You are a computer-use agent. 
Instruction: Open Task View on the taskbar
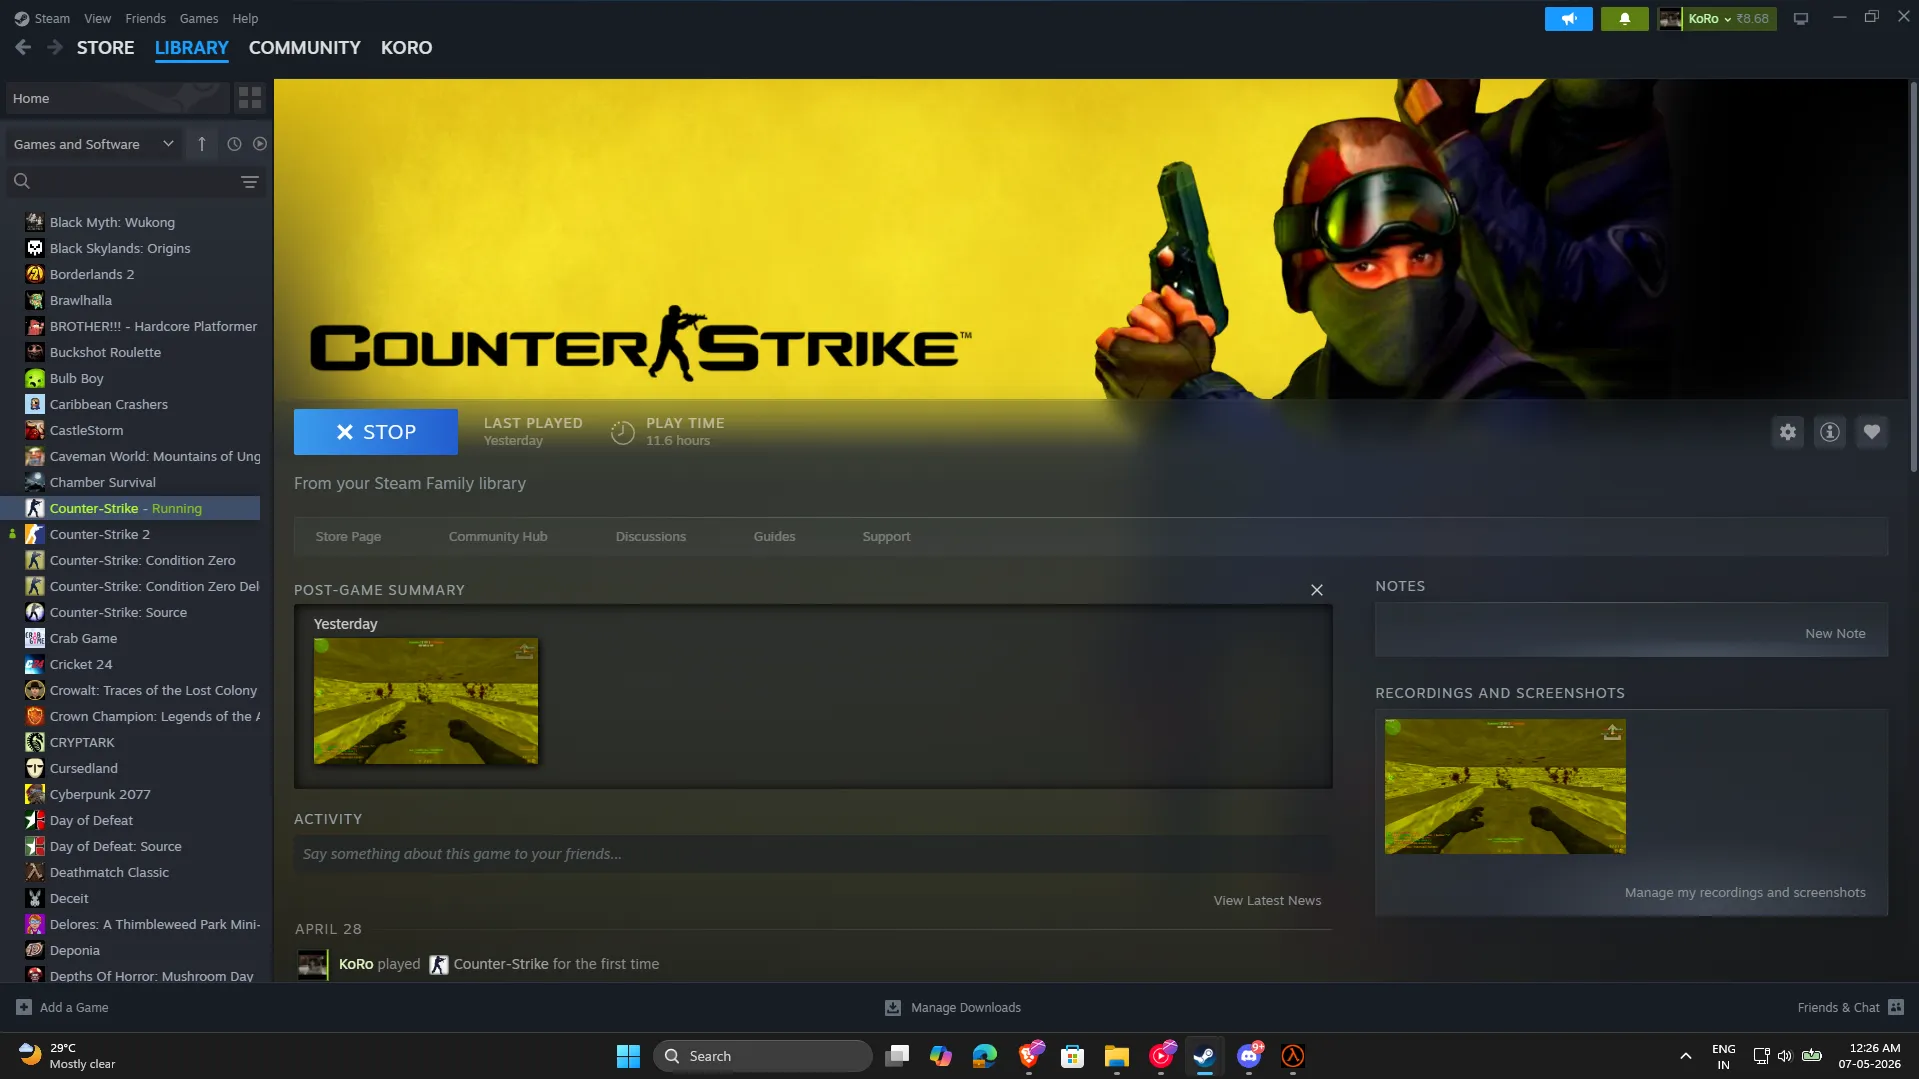coord(897,1056)
